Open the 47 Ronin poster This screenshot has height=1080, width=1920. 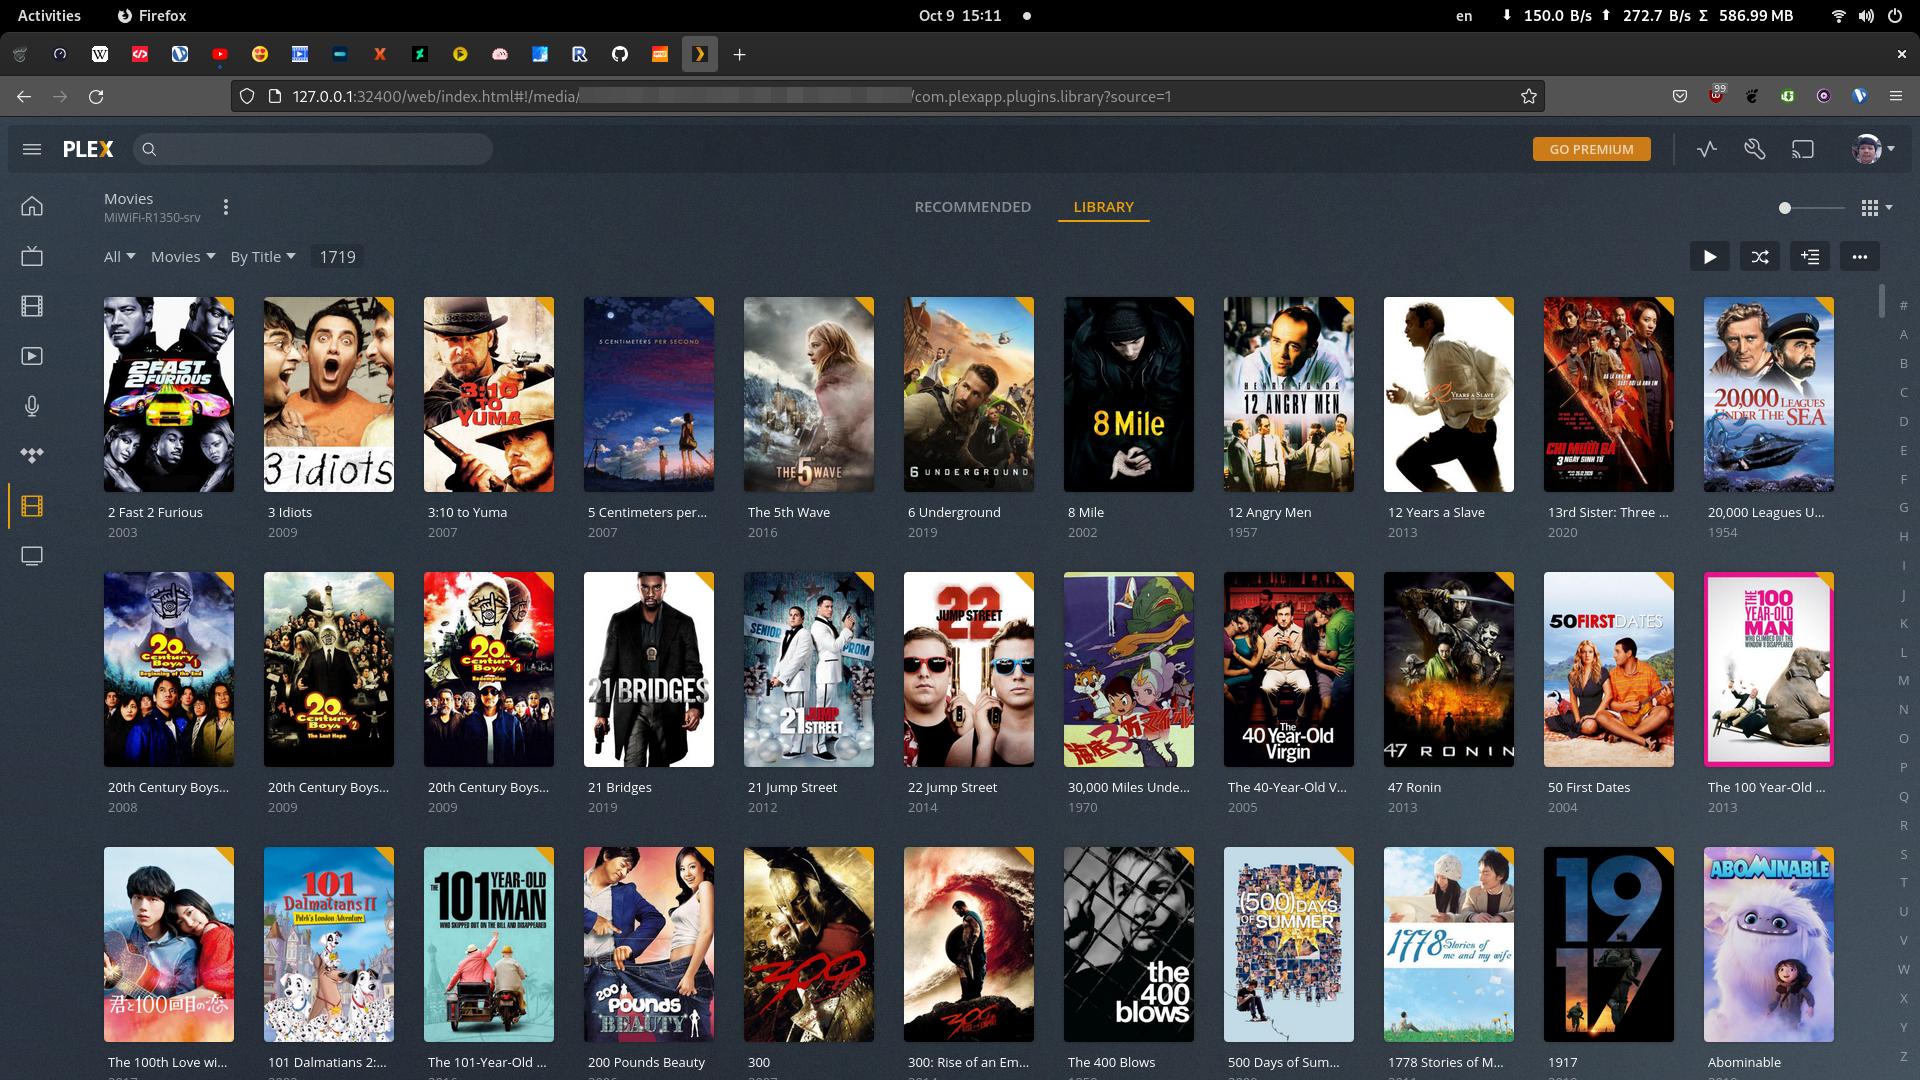click(1449, 669)
